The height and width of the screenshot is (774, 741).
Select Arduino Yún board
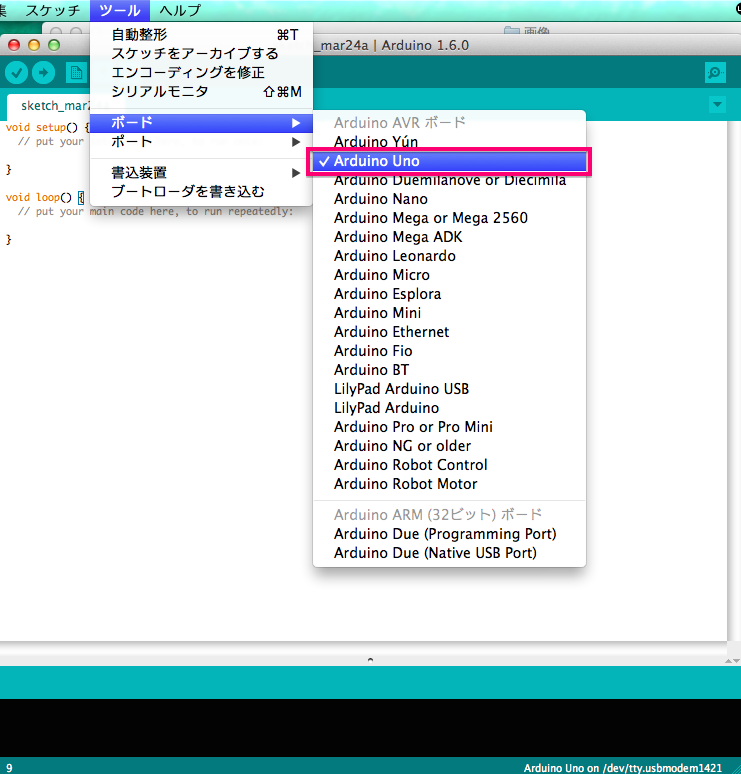[x=449, y=142]
